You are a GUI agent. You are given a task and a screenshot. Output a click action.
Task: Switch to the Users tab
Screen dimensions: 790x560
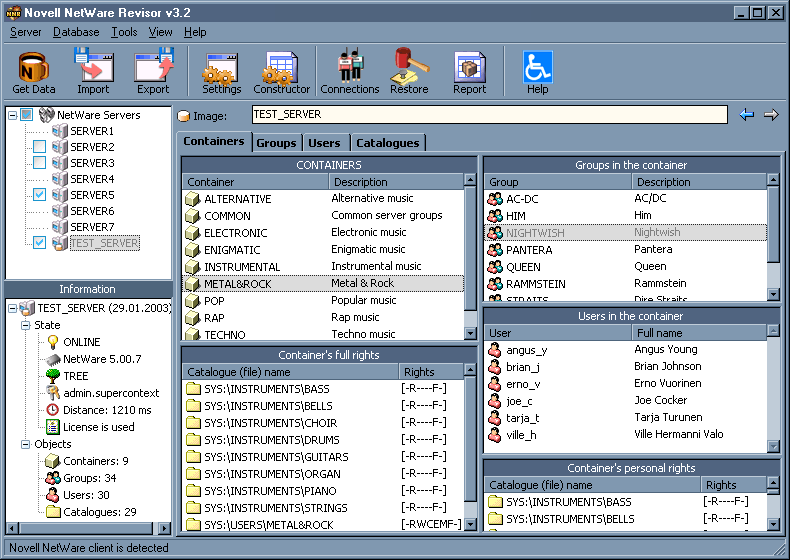324,143
